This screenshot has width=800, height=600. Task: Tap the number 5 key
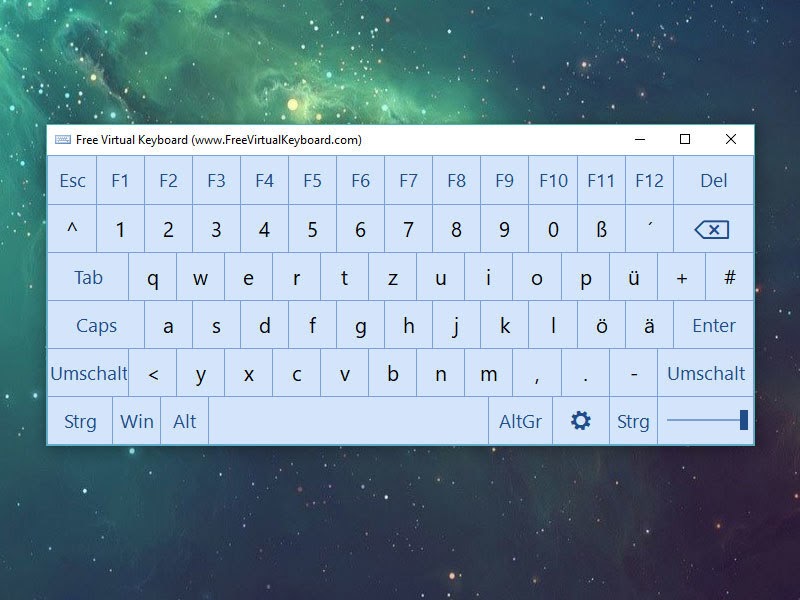(312, 229)
